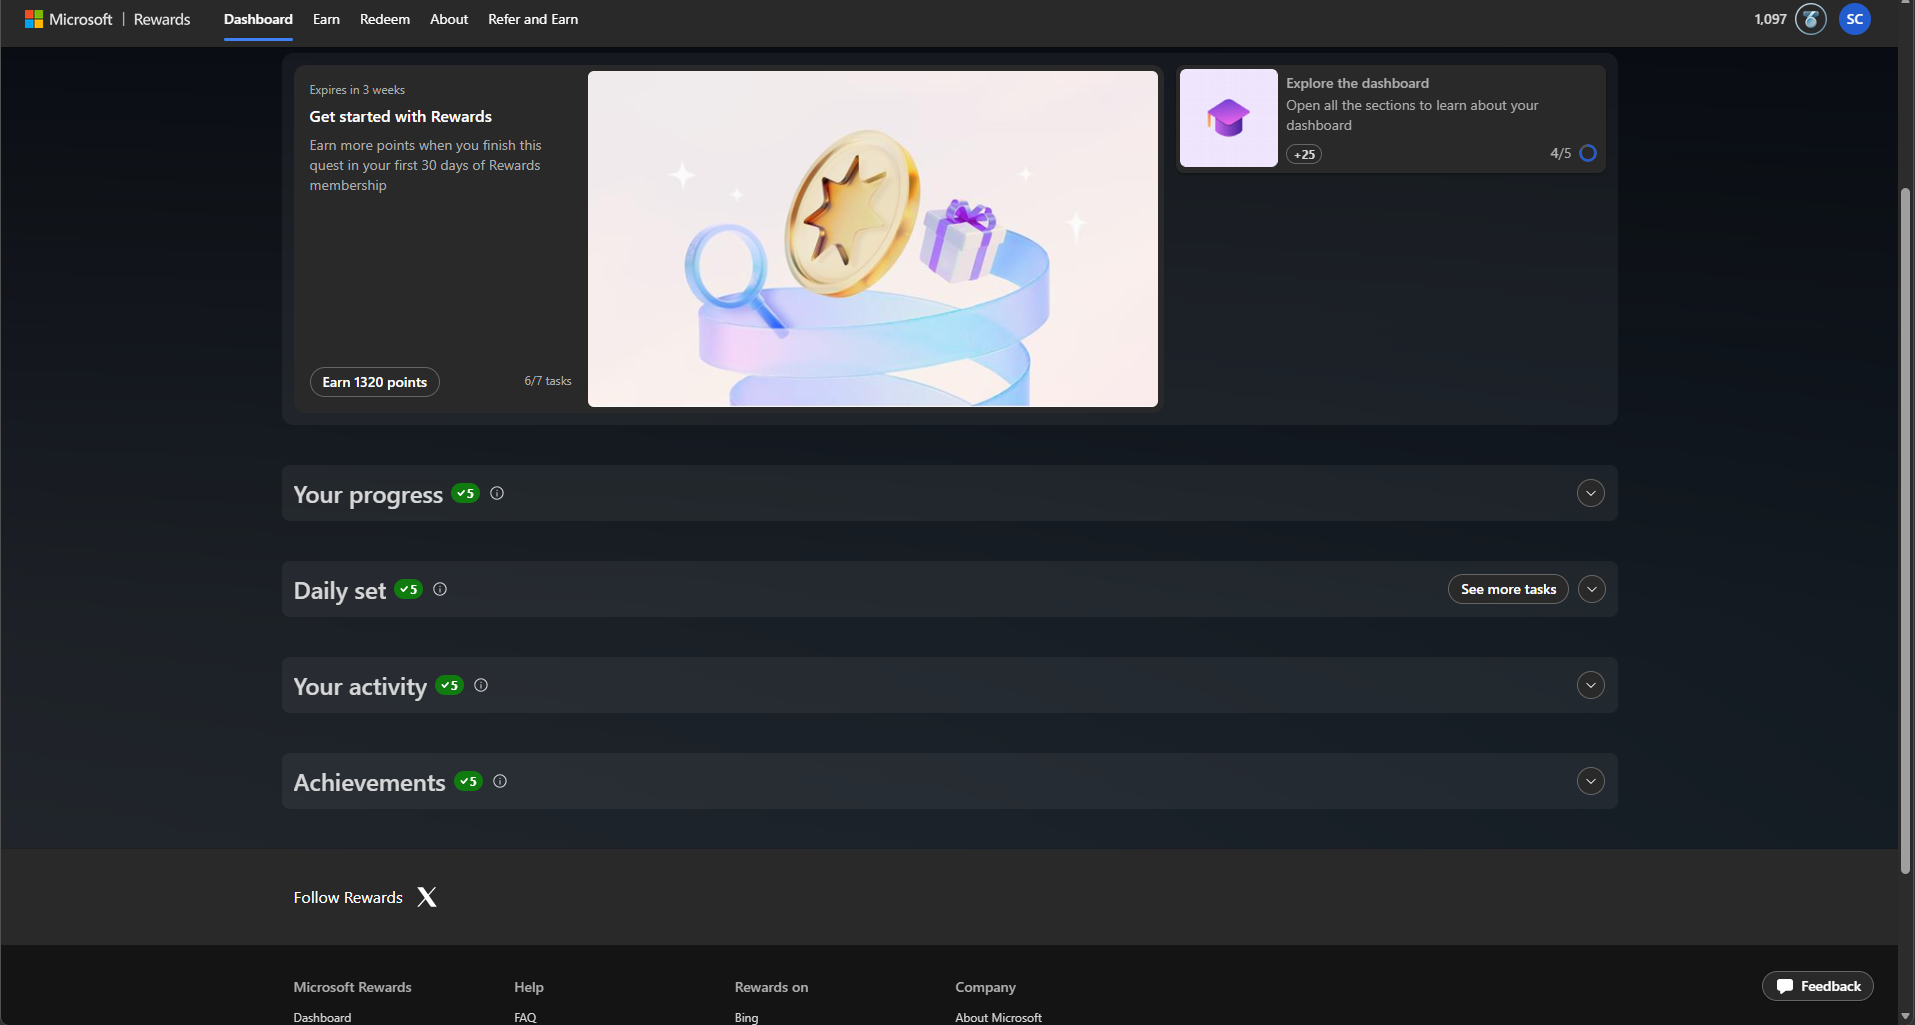This screenshot has width=1915, height=1025.
Task: Click the See more tasks button
Action: point(1508,589)
